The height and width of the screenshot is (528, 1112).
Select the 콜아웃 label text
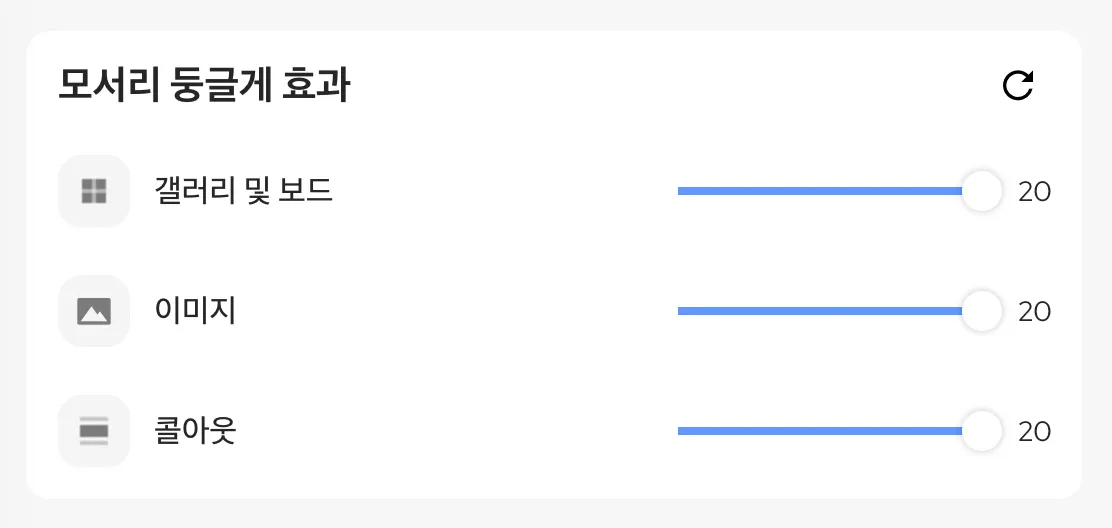pyautogui.click(x=195, y=431)
